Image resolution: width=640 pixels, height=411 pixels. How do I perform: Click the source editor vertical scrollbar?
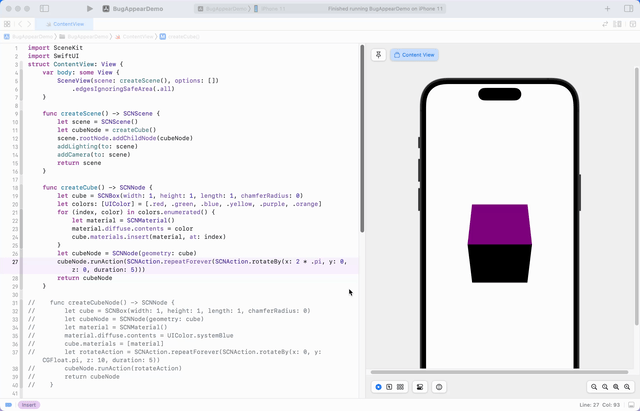coord(362,139)
